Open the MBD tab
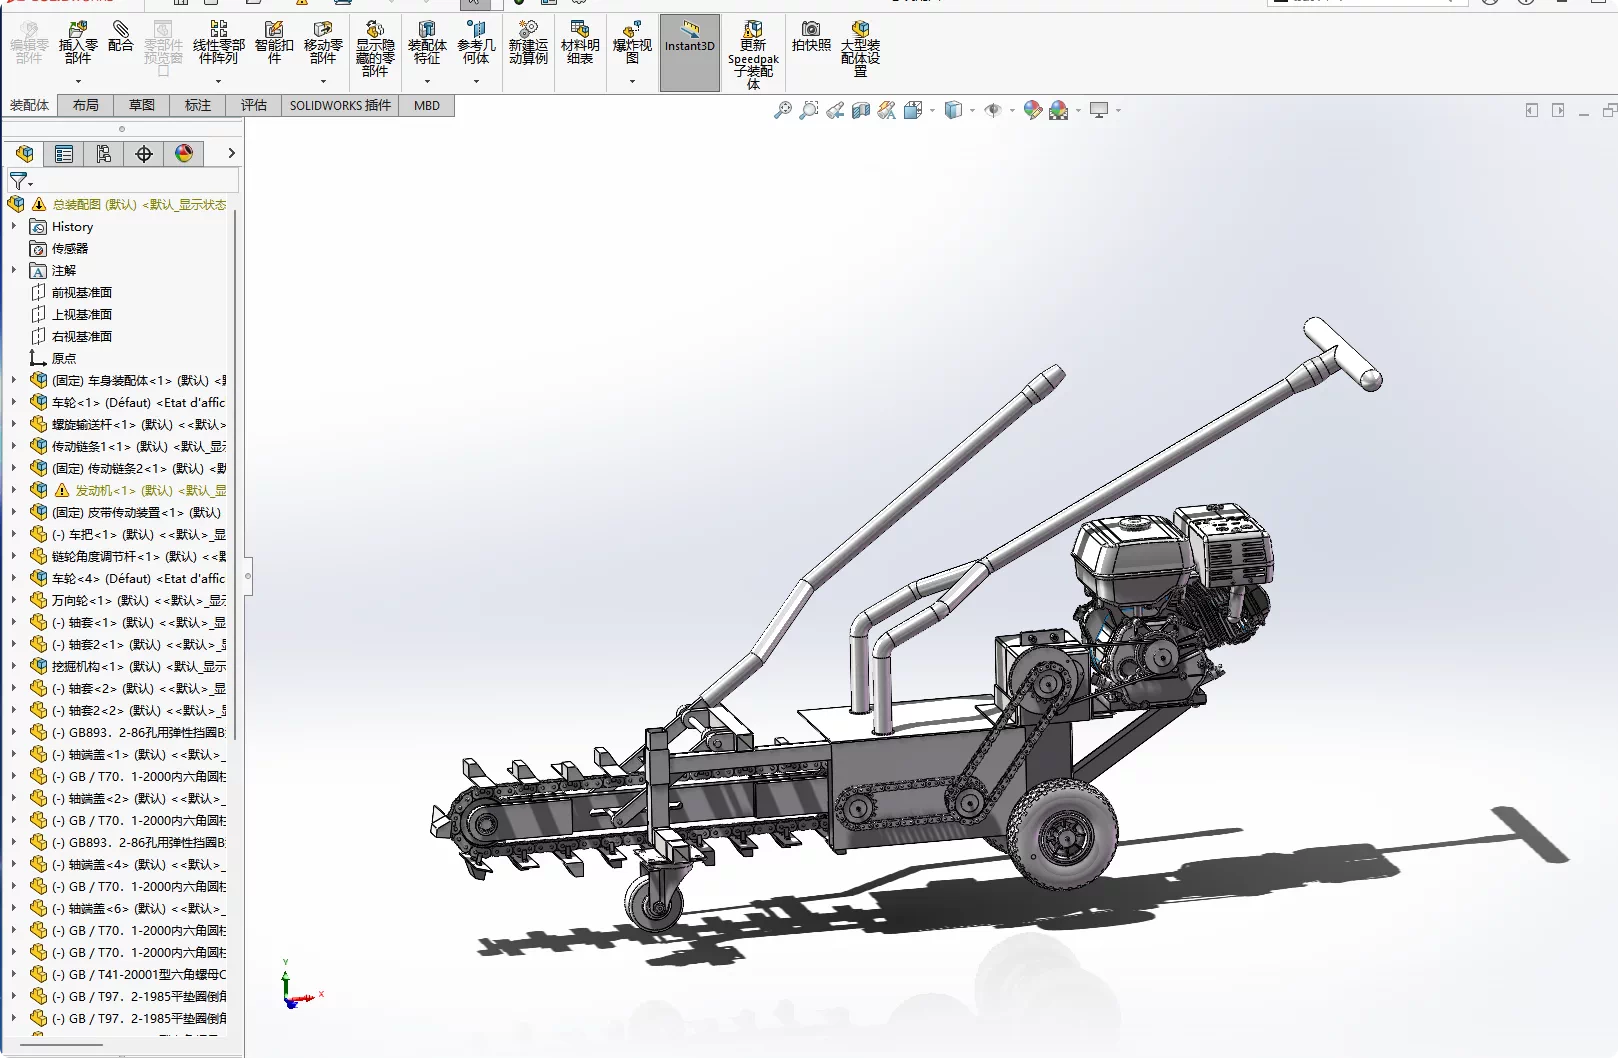 [427, 105]
